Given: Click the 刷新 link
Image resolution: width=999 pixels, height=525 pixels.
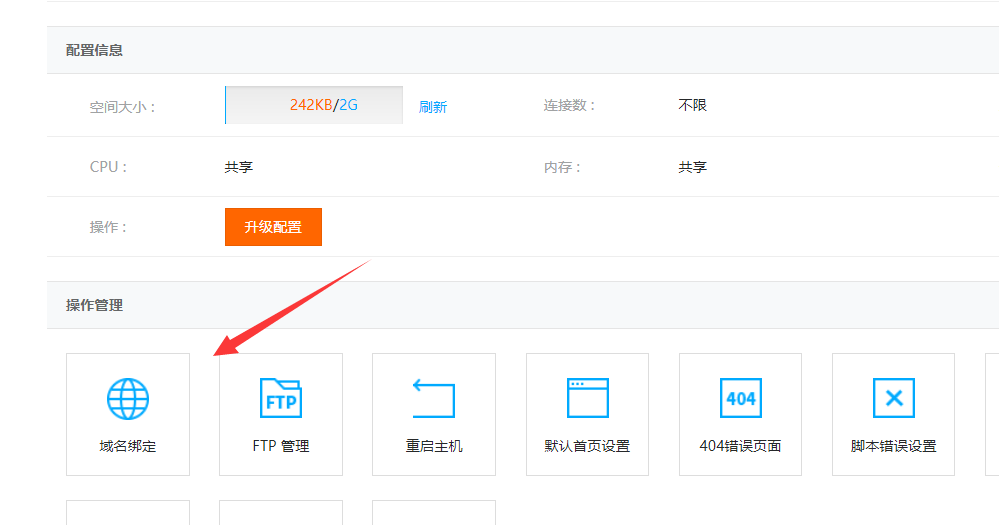Looking at the screenshot, I should point(433,107).
